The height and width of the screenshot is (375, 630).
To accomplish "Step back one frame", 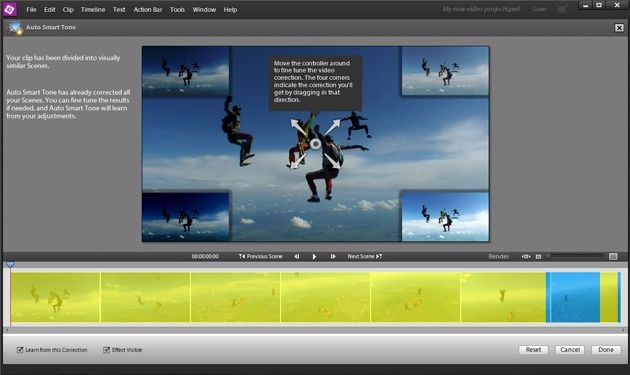I will pos(297,256).
